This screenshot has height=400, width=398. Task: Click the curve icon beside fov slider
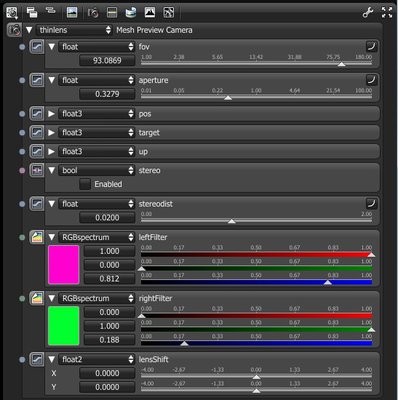pos(372,46)
